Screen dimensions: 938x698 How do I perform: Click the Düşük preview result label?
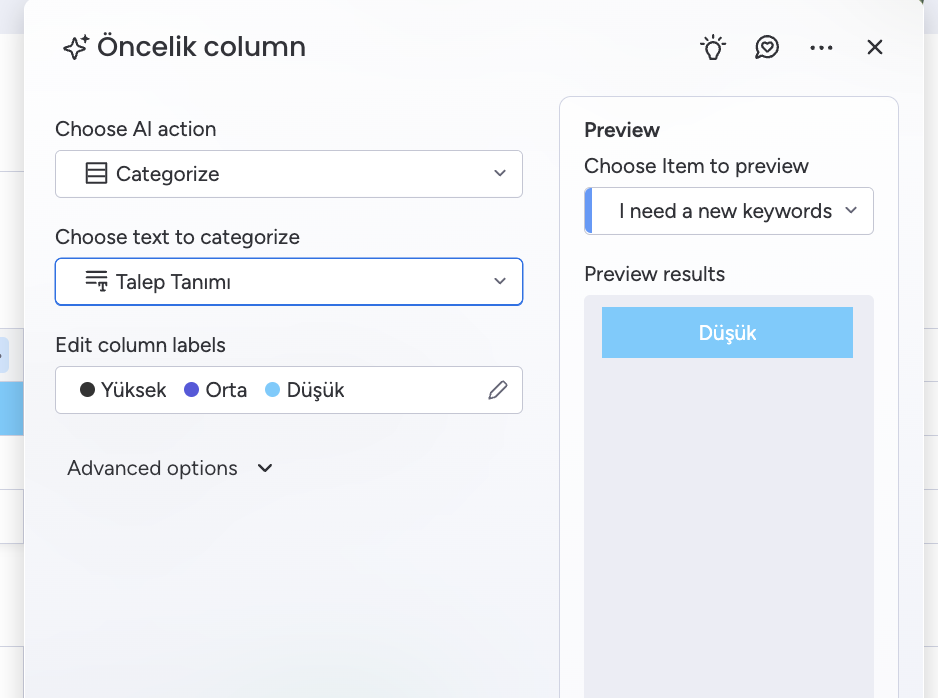[x=727, y=333]
